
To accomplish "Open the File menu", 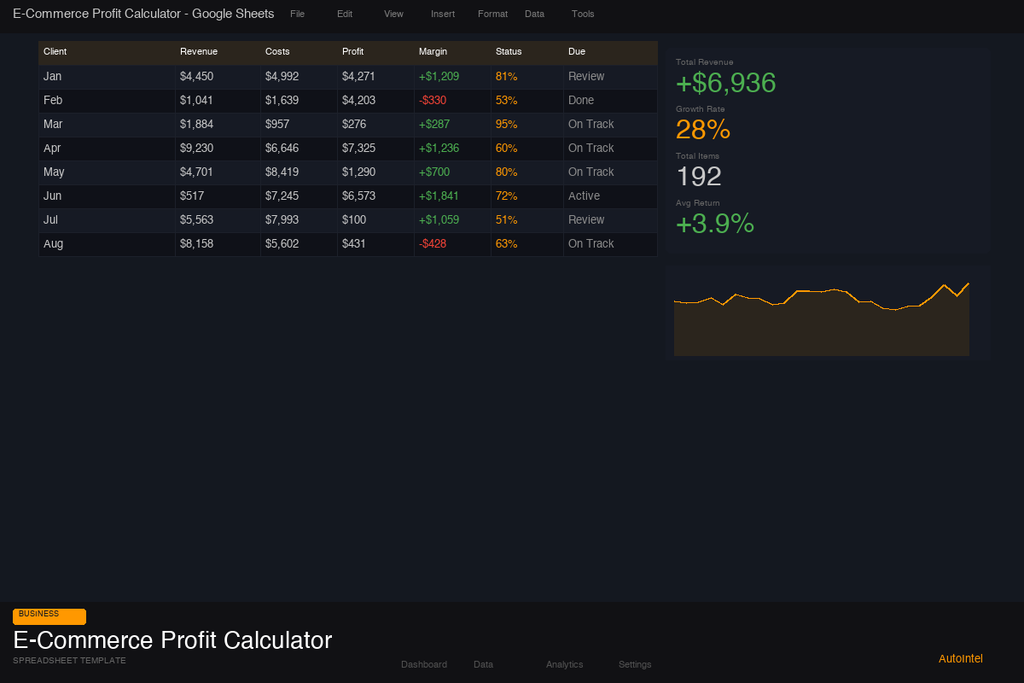I will [x=297, y=14].
